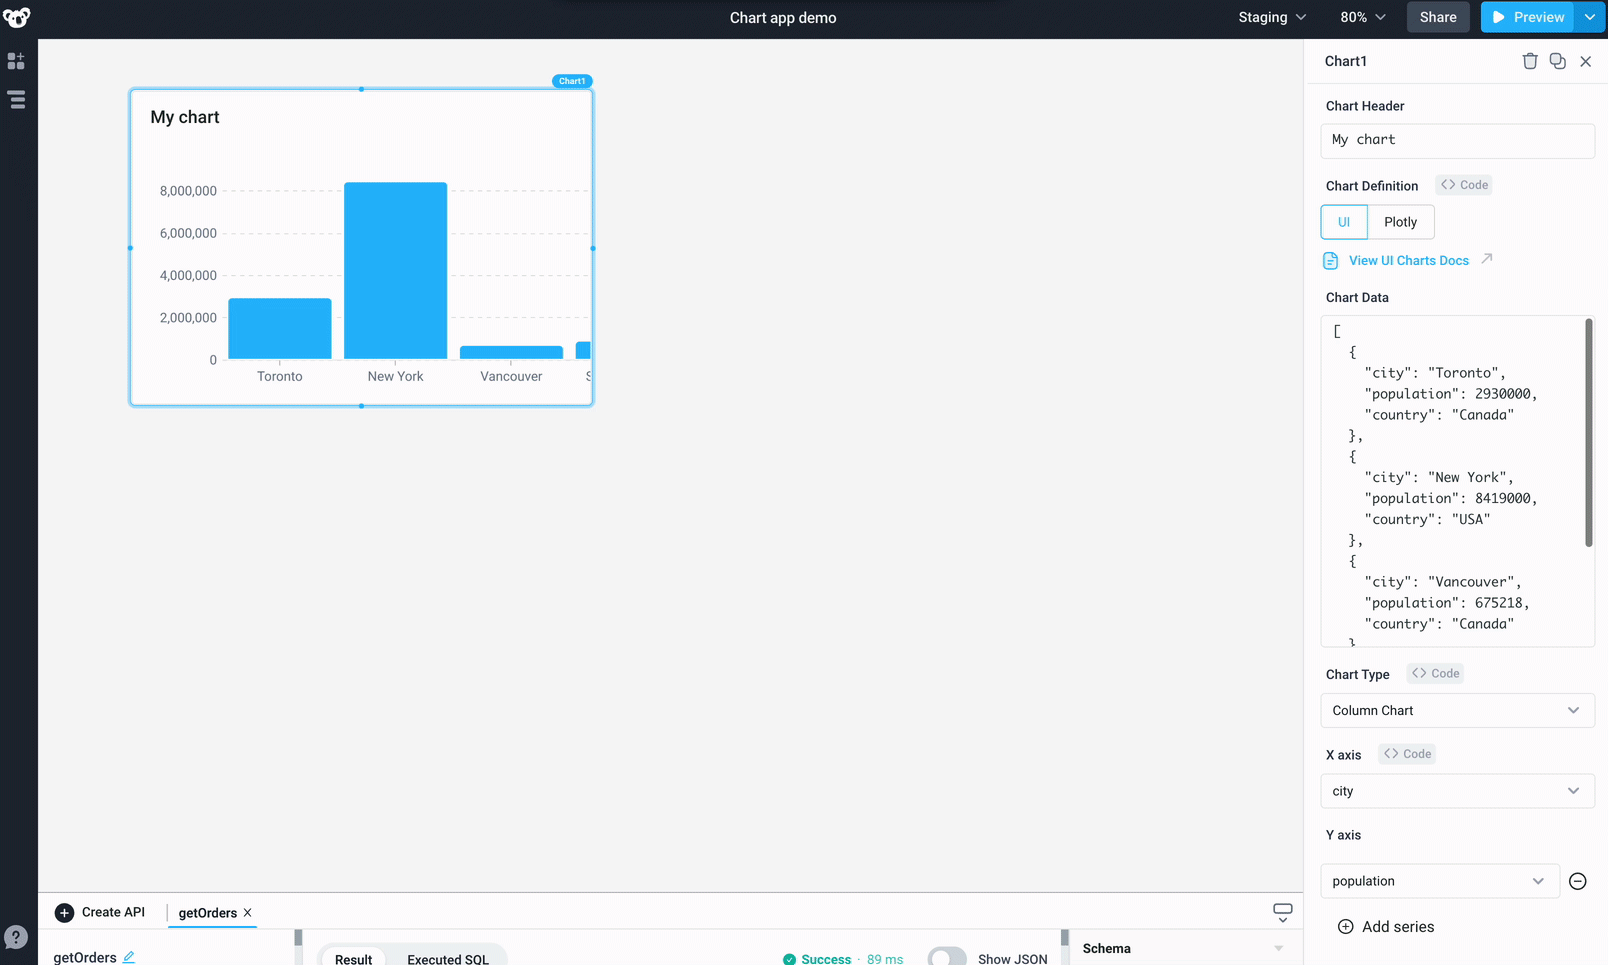The image size is (1608, 965).
Task: Open the X axis city dropdown
Action: pyautogui.click(x=1457, y=791)
